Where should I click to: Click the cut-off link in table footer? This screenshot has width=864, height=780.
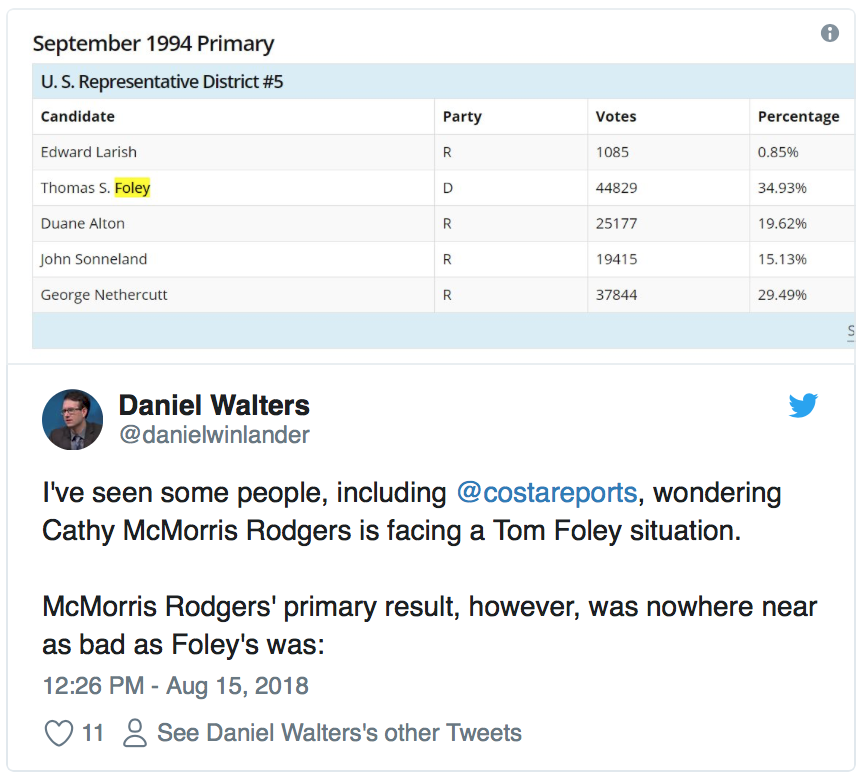[851, 331]
